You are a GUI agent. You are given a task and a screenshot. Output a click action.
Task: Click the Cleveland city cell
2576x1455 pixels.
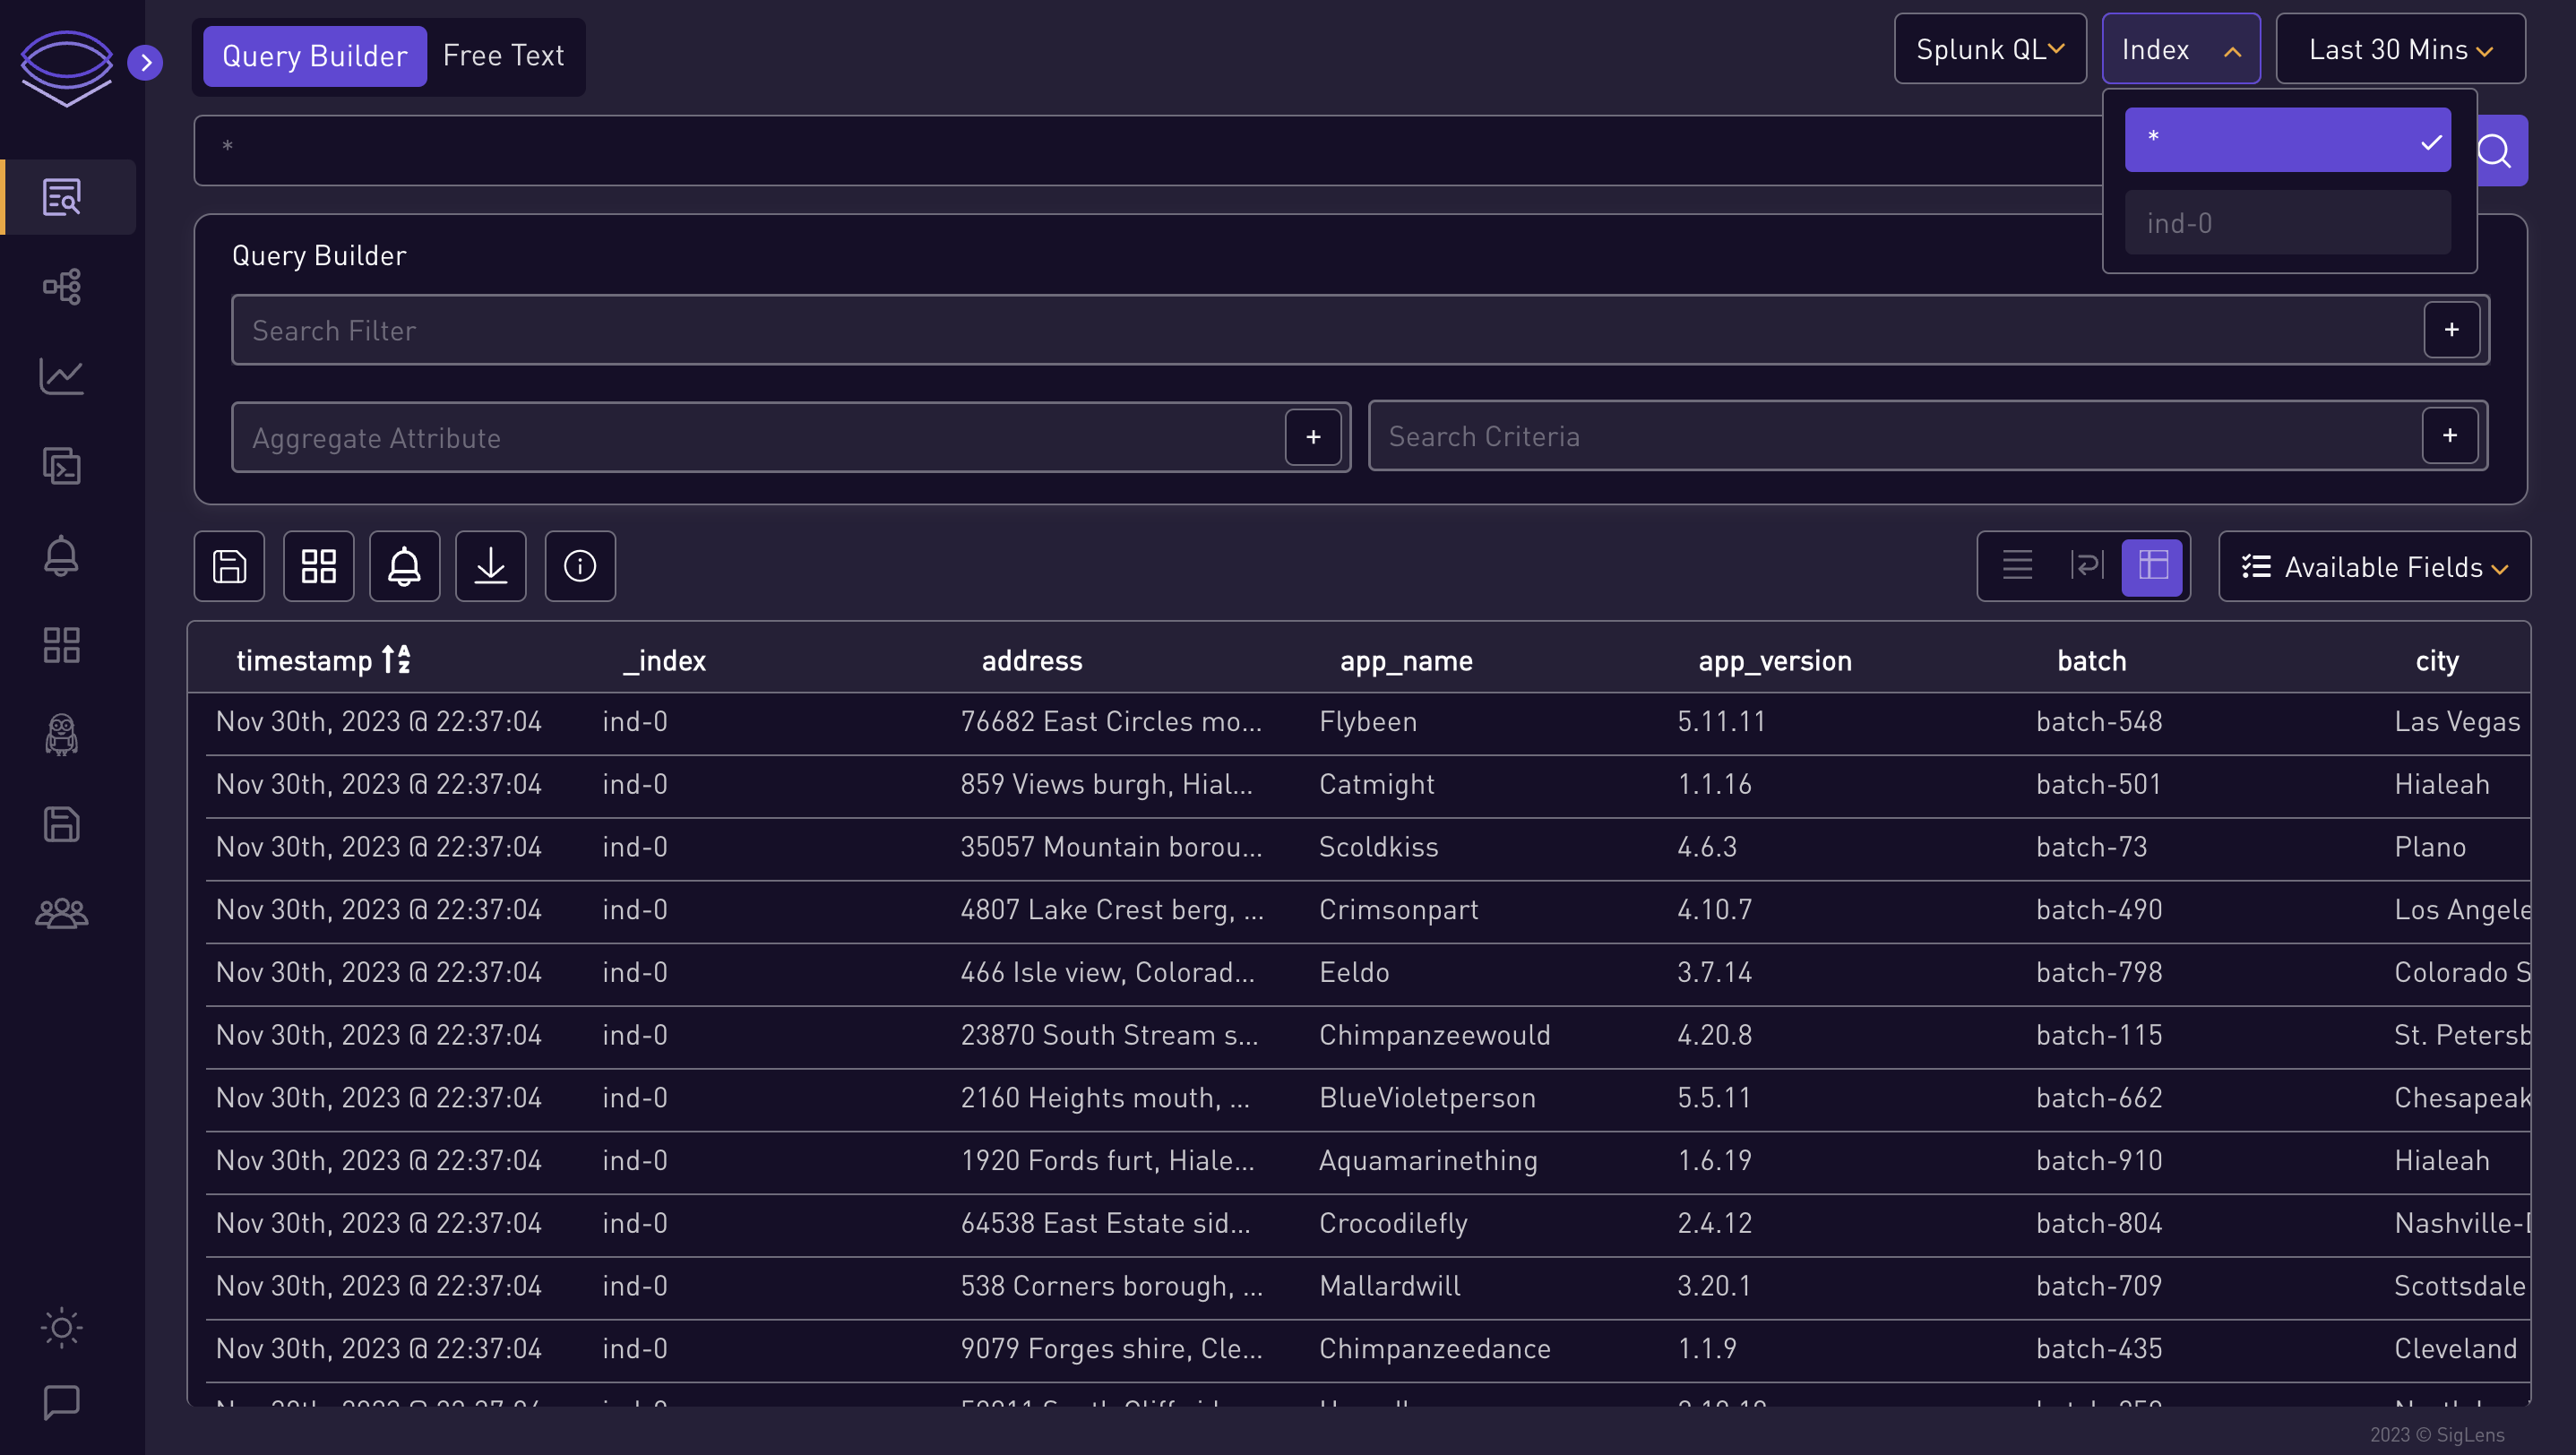point(2455,1349)
